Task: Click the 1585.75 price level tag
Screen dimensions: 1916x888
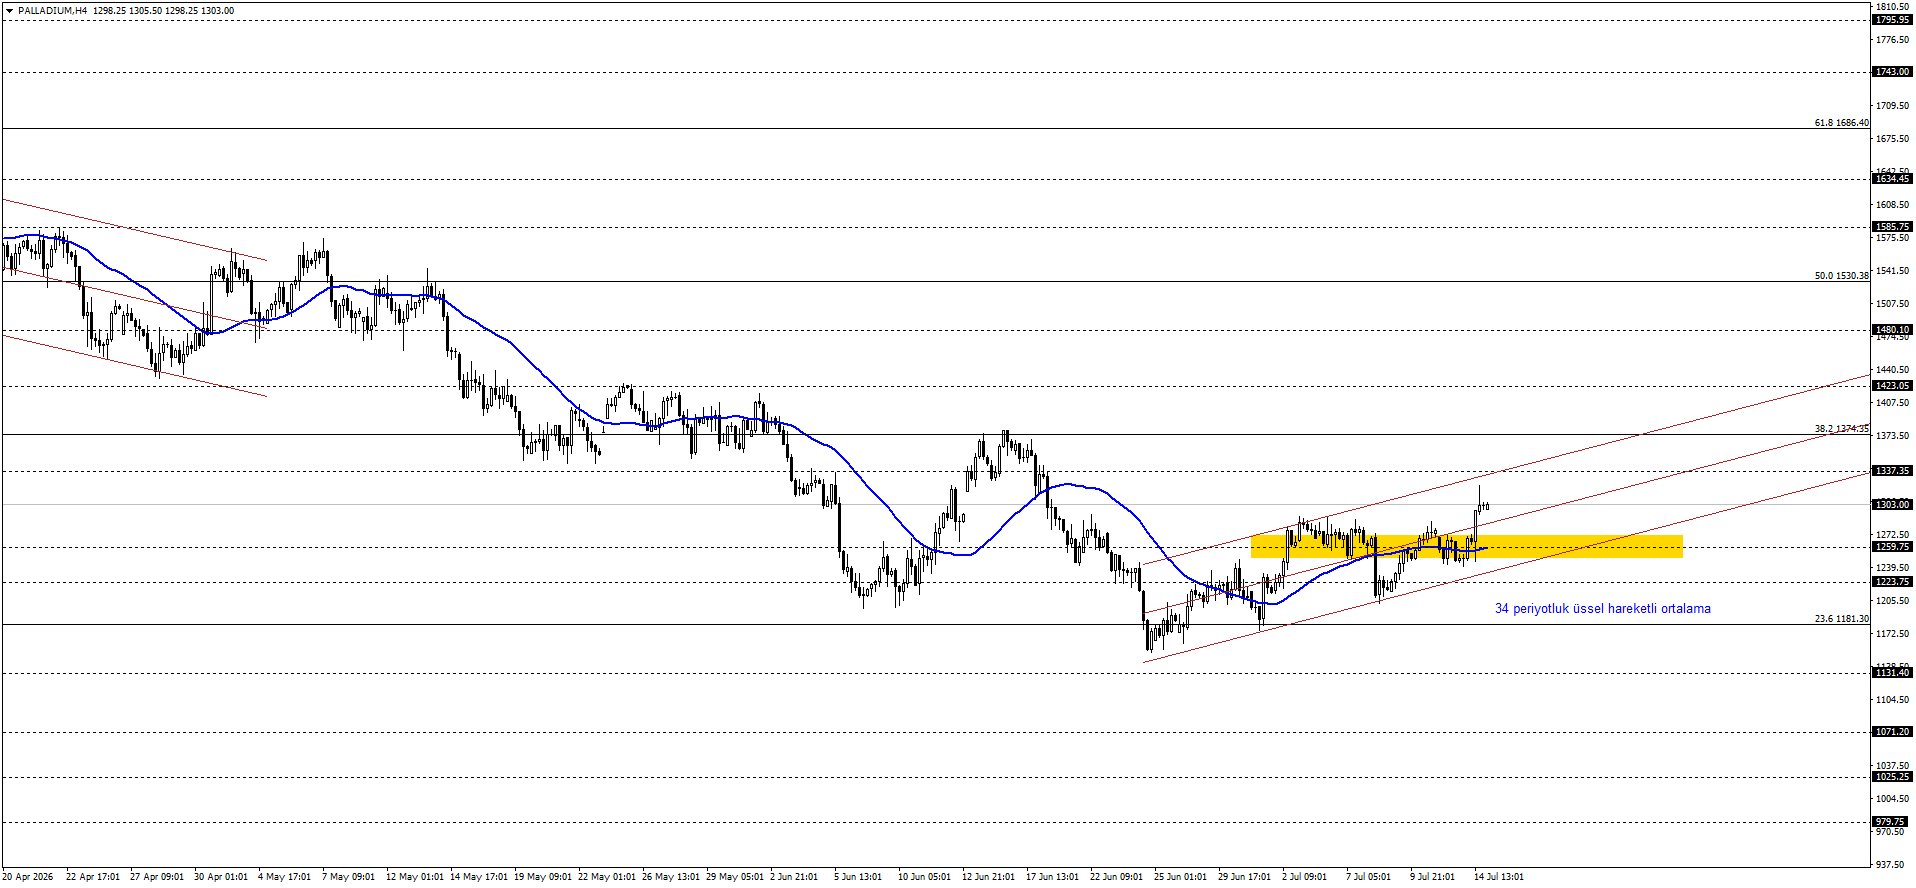Action: point(1892,227)
